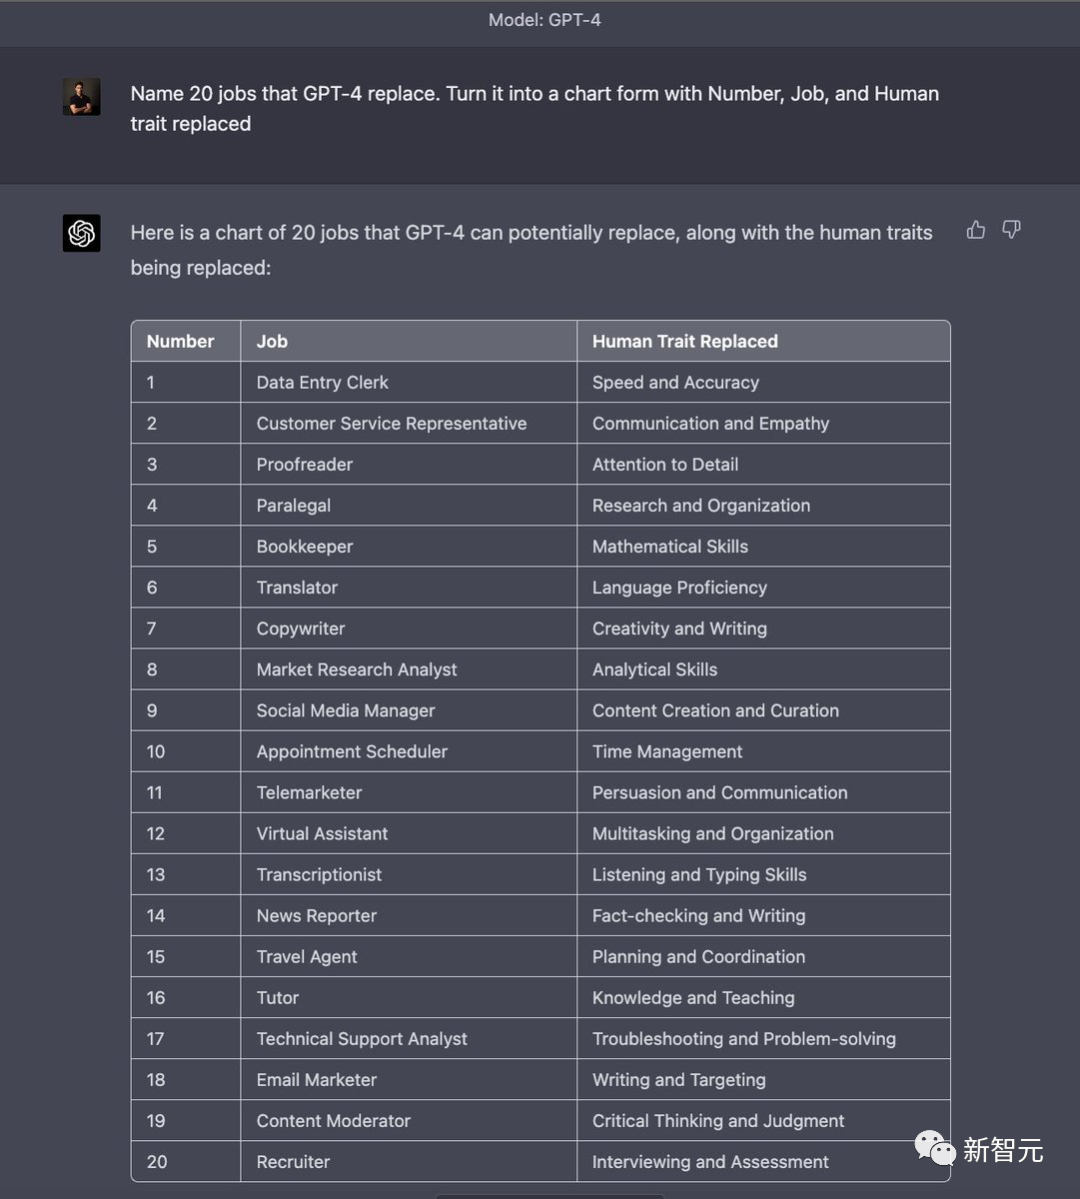Click the "Attention to Detail" cell

665,464
